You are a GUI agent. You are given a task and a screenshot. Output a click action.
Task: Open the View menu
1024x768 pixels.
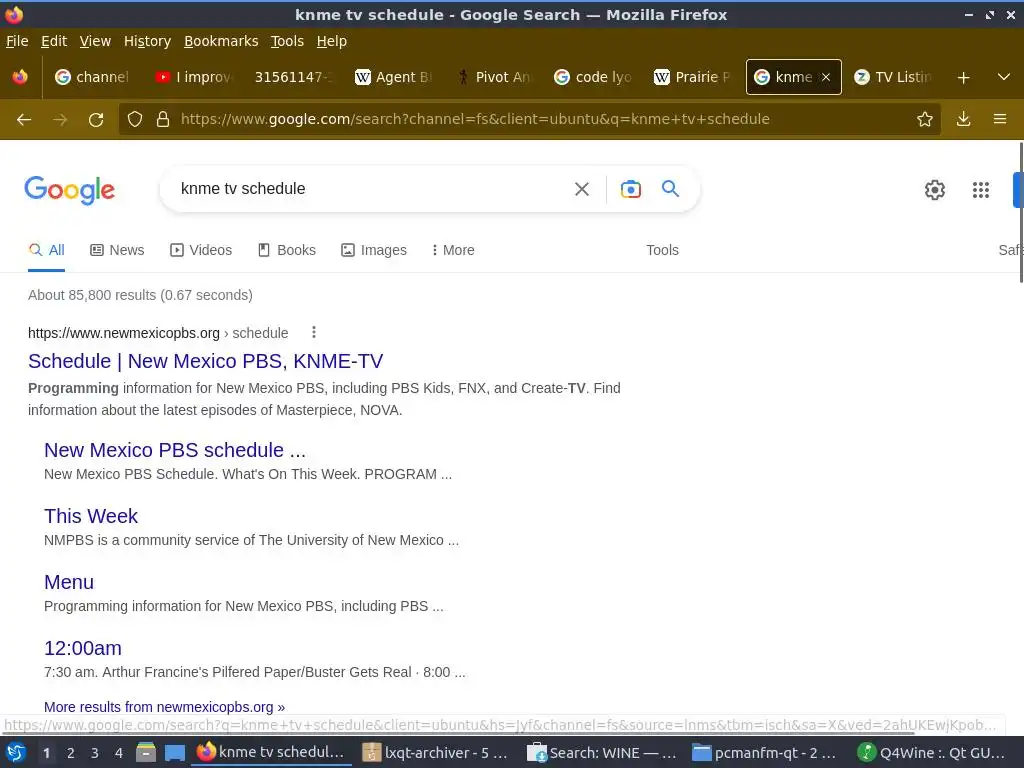pos(95,41)
